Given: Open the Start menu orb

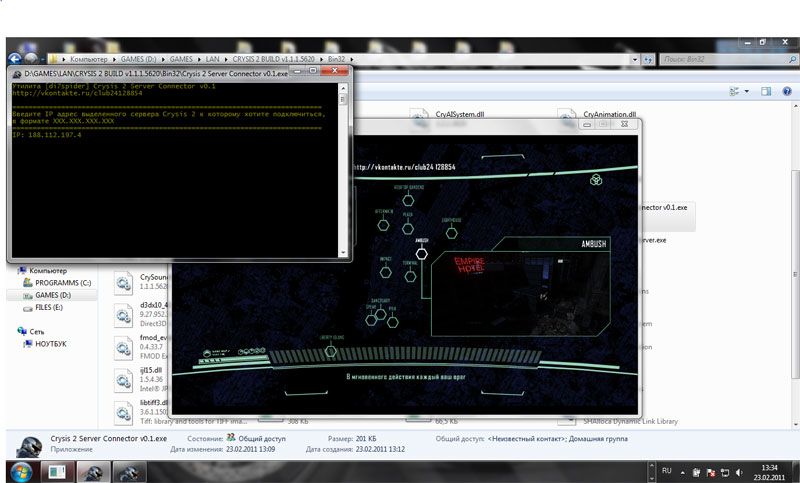Looking at the screenshot, I should pos(22,470).
